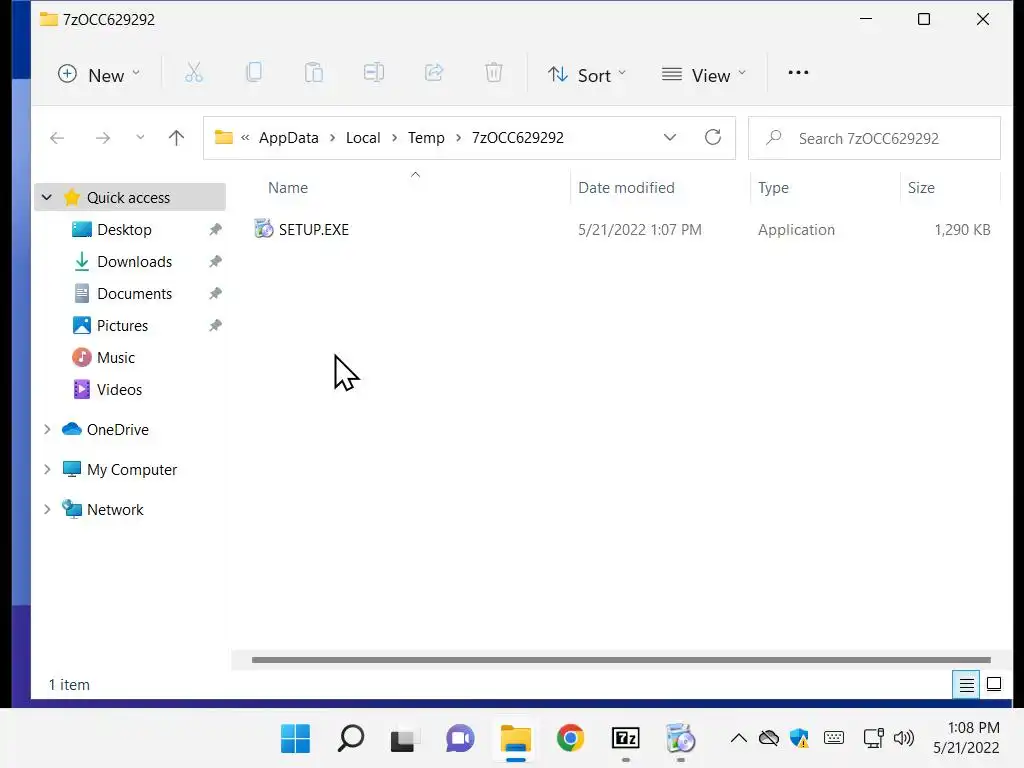Sort by the Size column header
The image size is (1024, 768).
[x=921, y=187]
